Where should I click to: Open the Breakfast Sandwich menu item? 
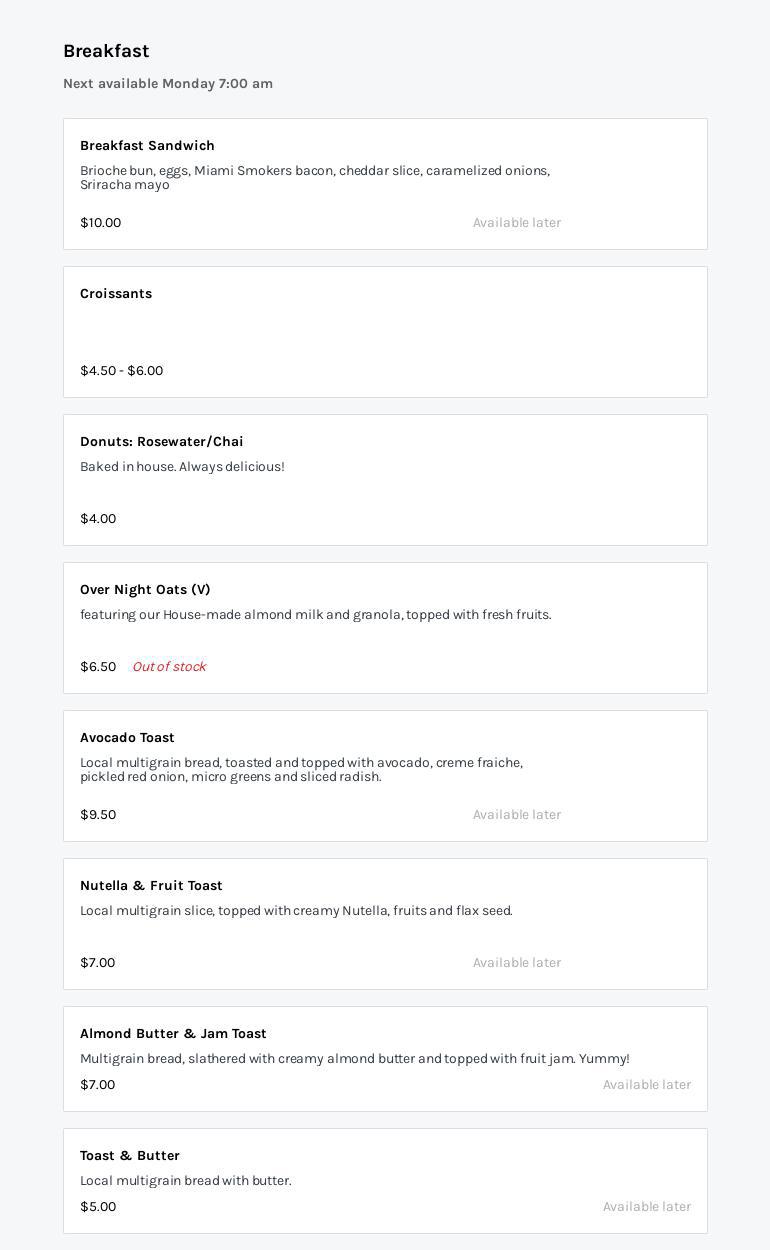[147, 146]
